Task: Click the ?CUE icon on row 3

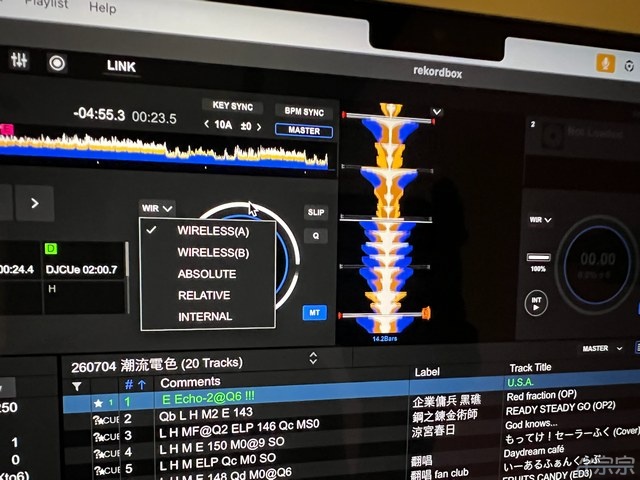Action: (106, 437)
